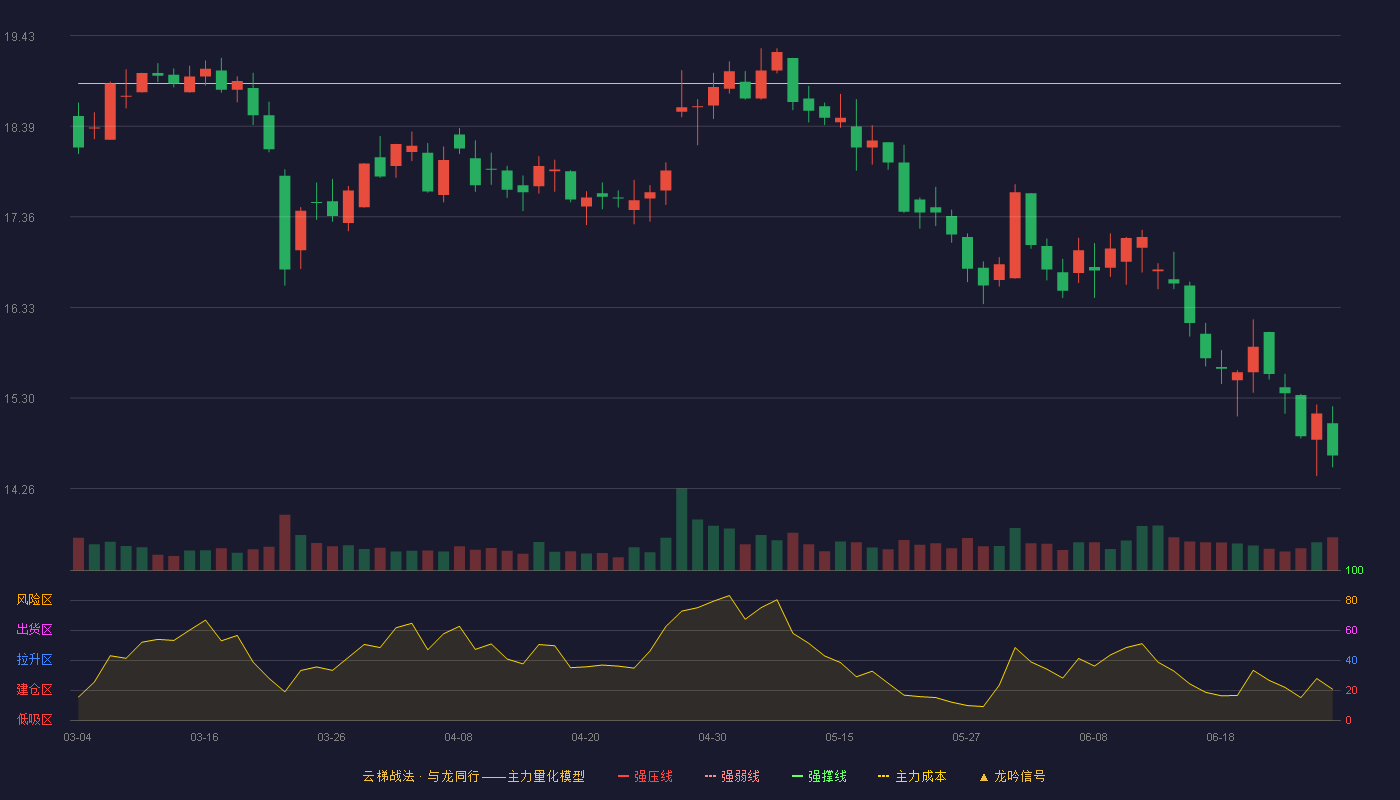
Task: Select the 建仓区 zone label
Action: pyautogui.click(x=34, y=690)
